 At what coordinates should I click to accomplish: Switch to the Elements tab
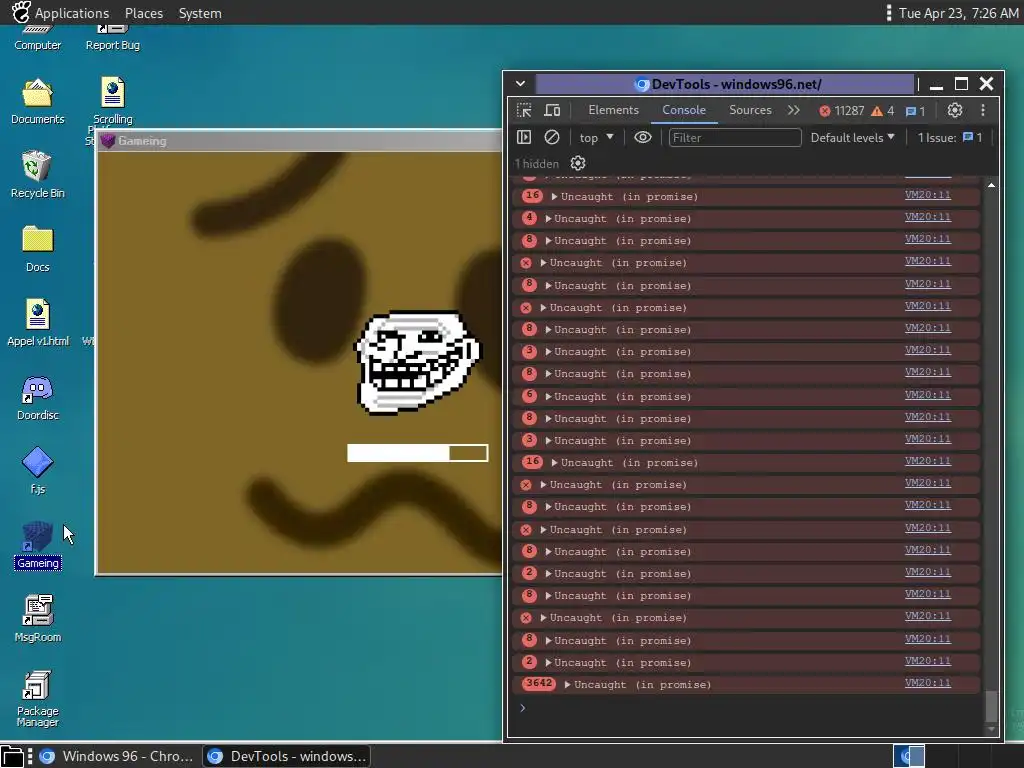pyautogui.click(x=613, y=110)
